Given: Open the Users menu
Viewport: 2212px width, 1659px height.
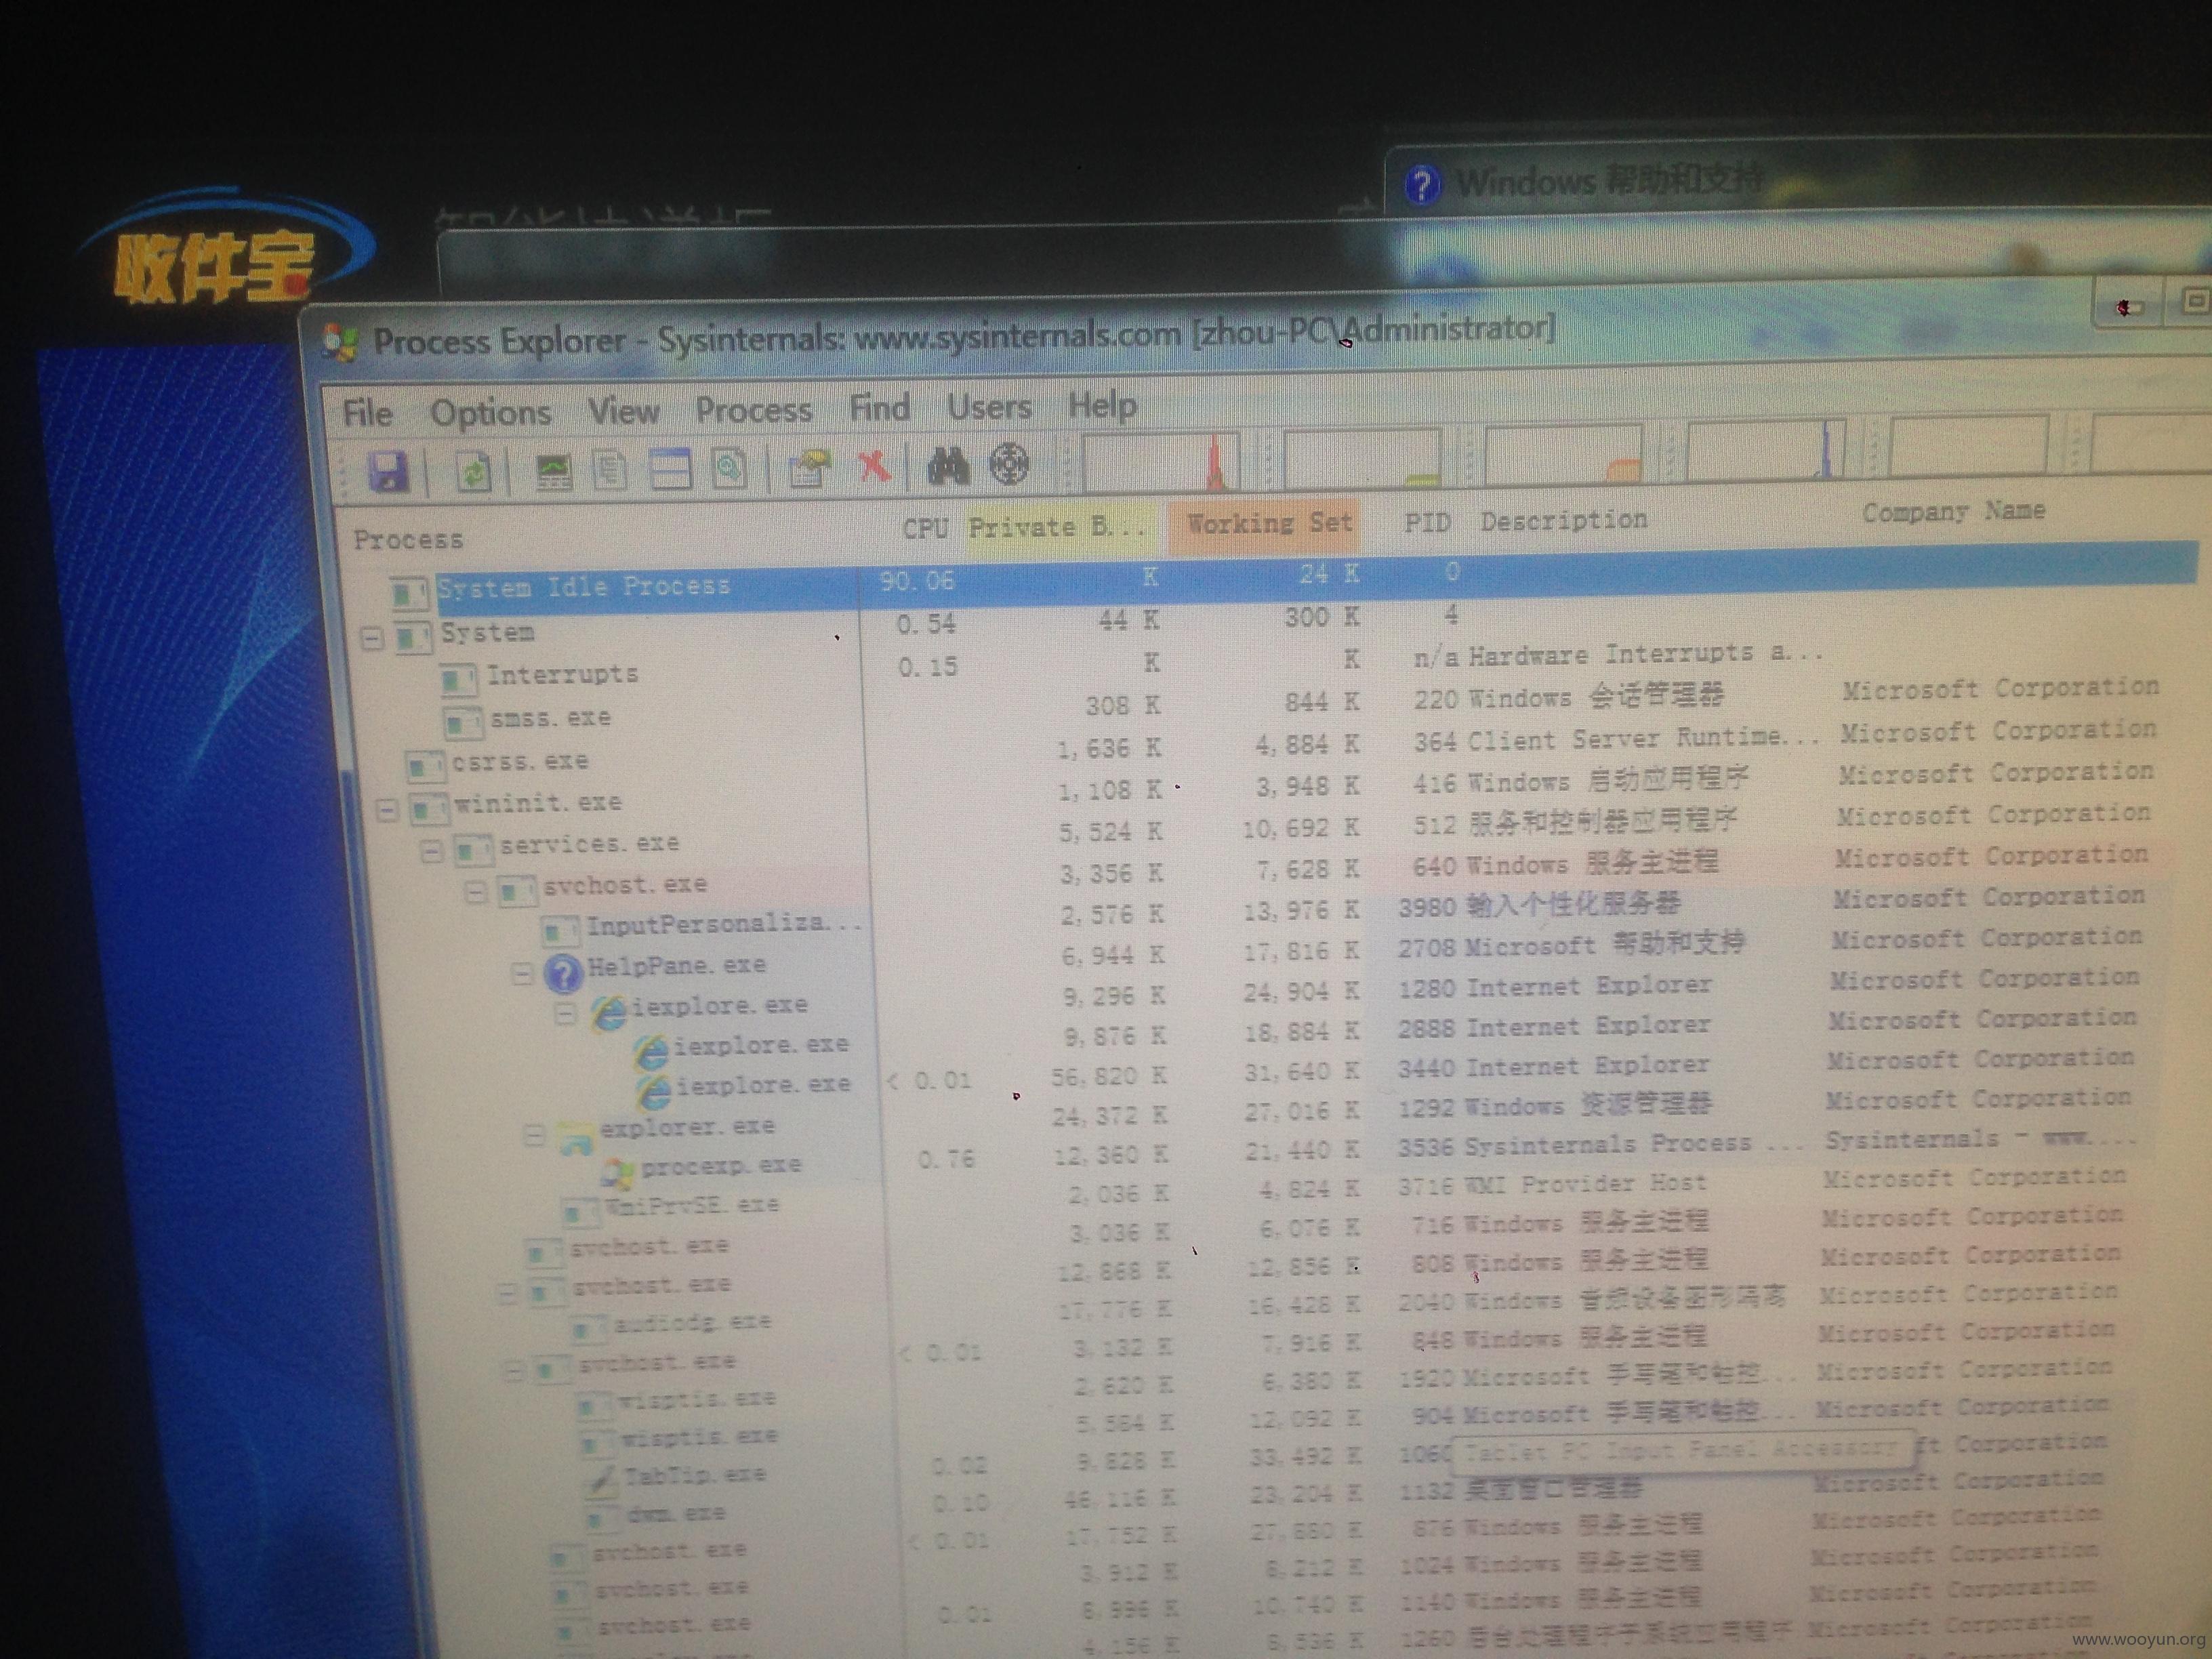Looking at the screenshot, I should (x=989, y=406).
